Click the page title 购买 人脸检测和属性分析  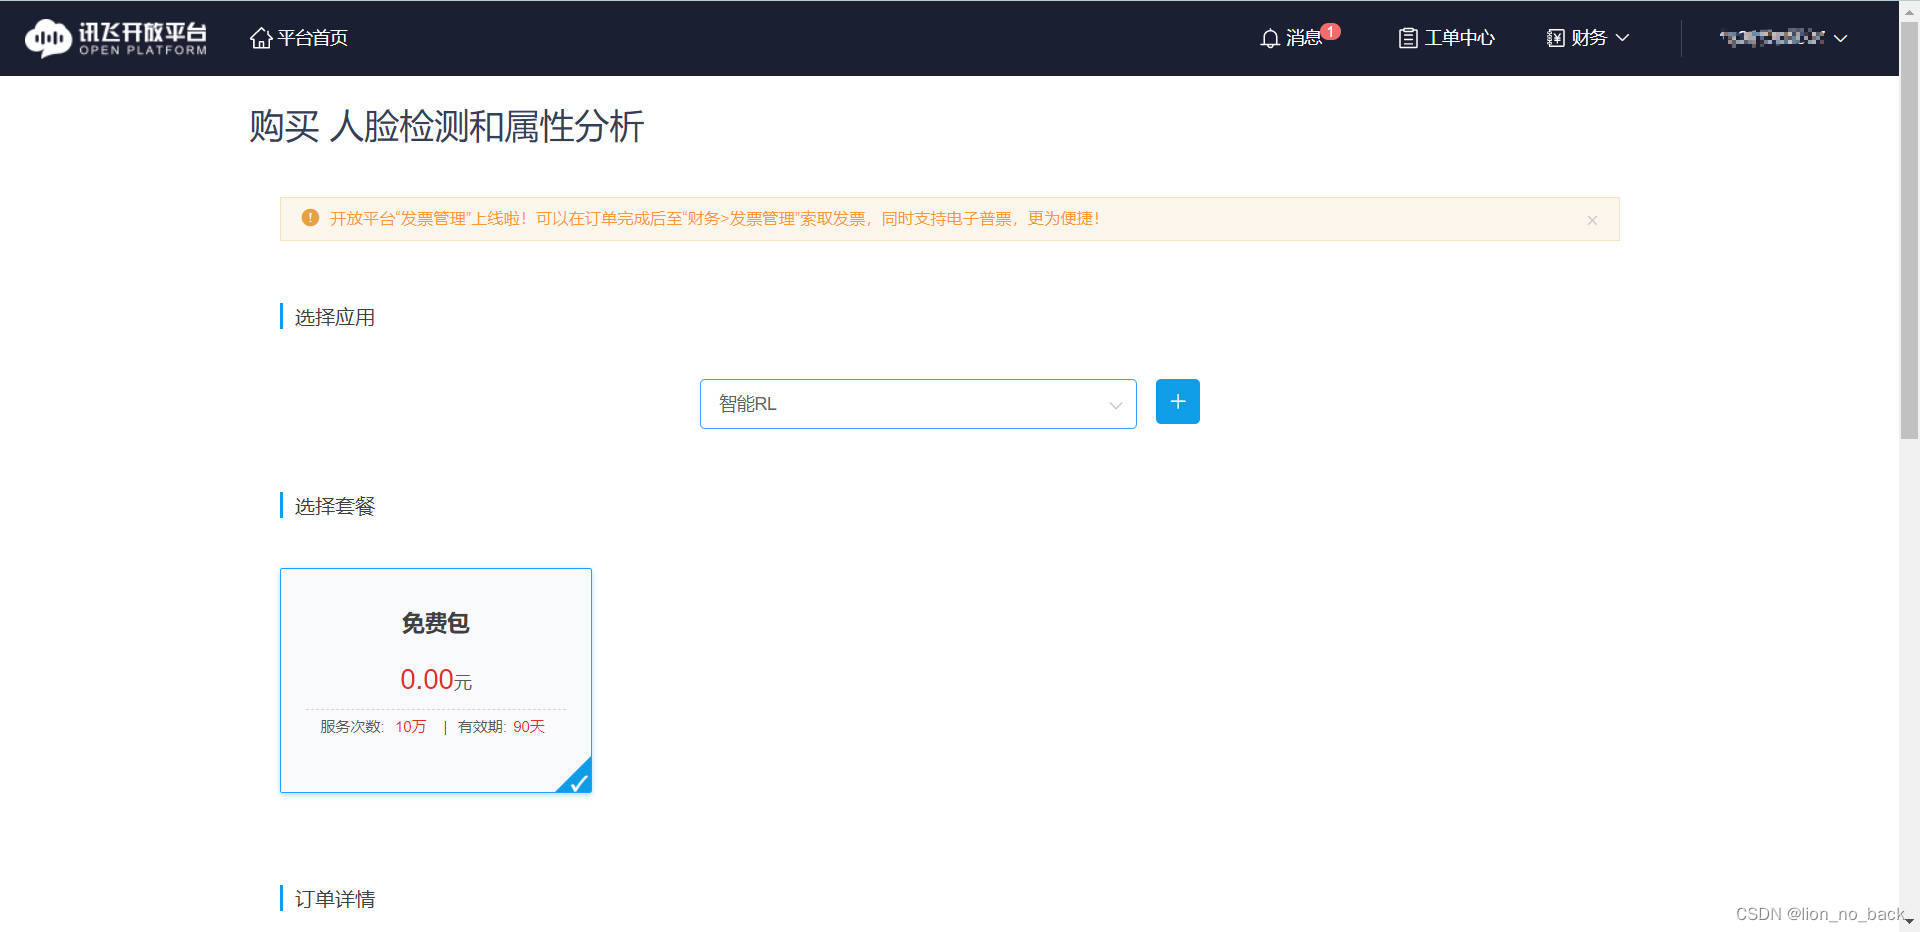446,127
